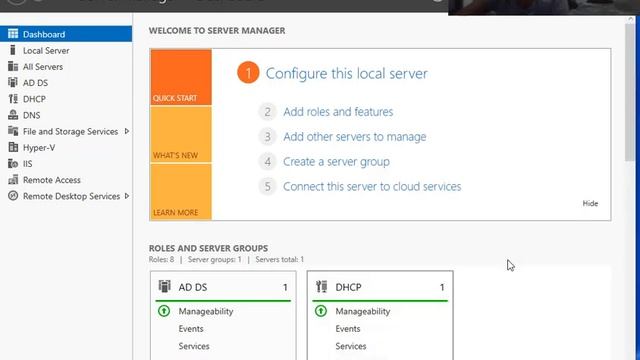The width and height of the screenshot is (640, 360).
Task: Click the step 5 number circle
Action: (267, 187)
